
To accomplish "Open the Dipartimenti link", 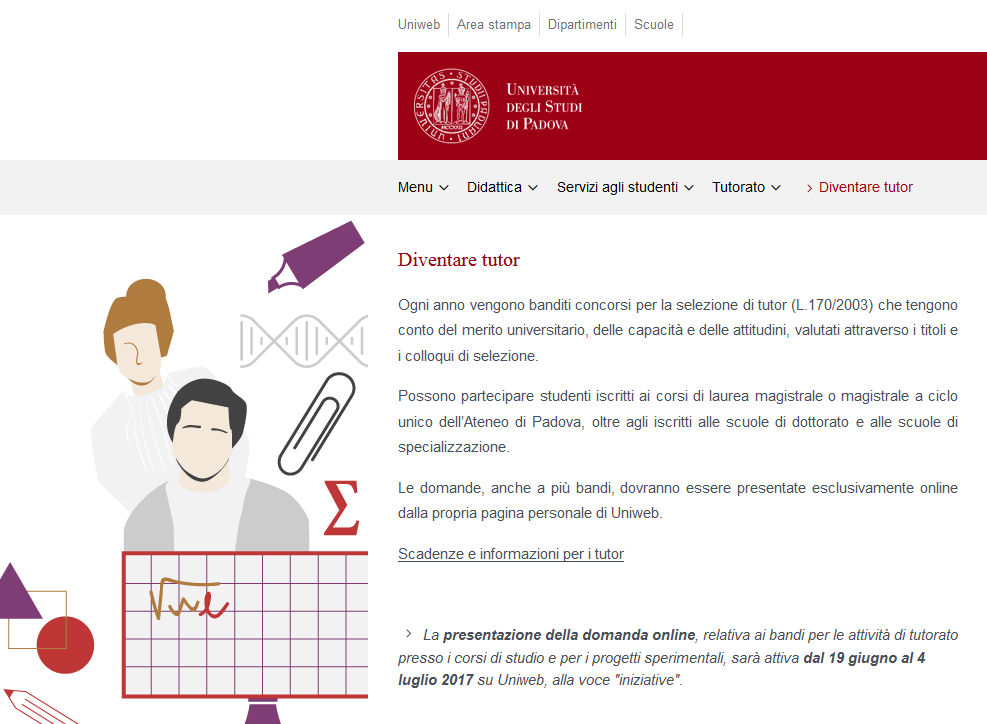I will pos(582,24).
